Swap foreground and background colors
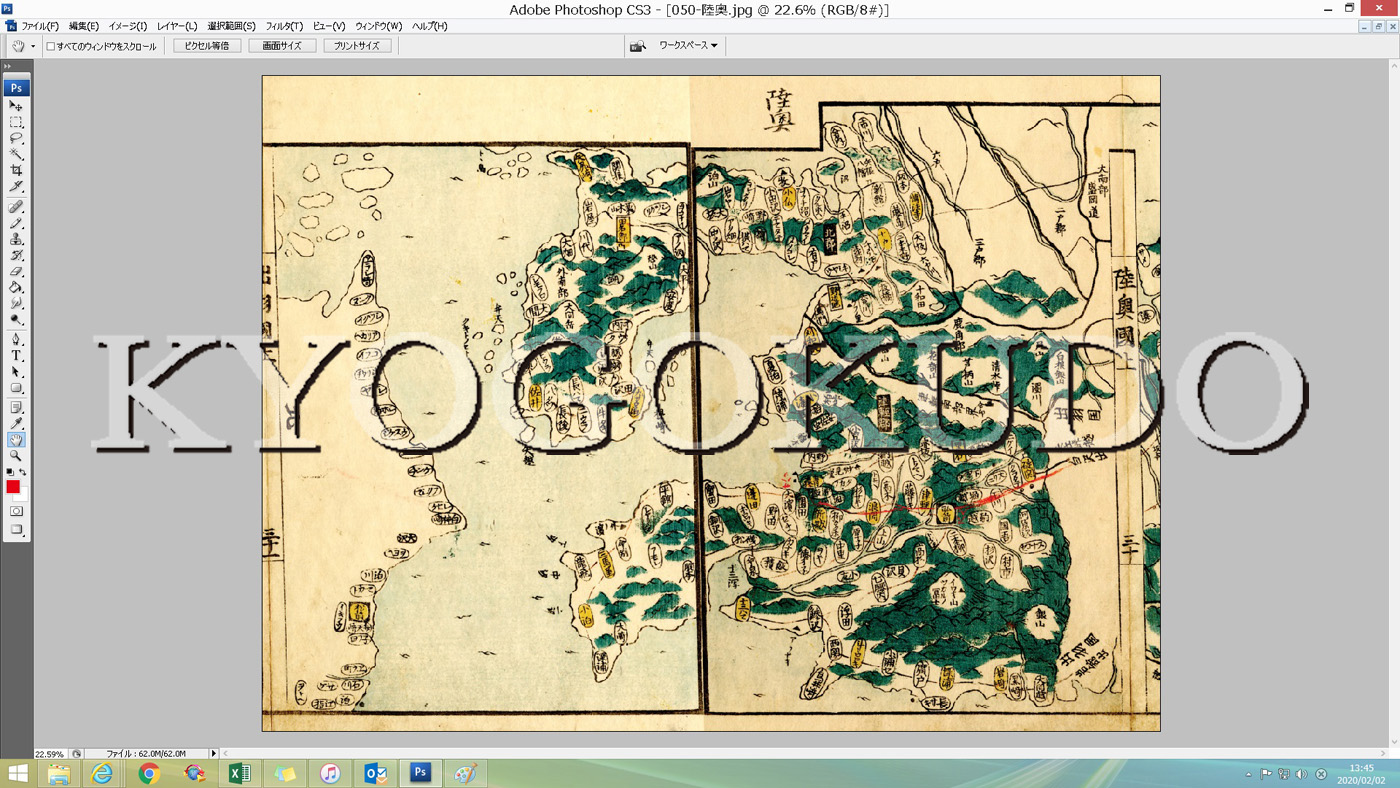This screenshot has height=788, width=1400. [x=22, y=472]
